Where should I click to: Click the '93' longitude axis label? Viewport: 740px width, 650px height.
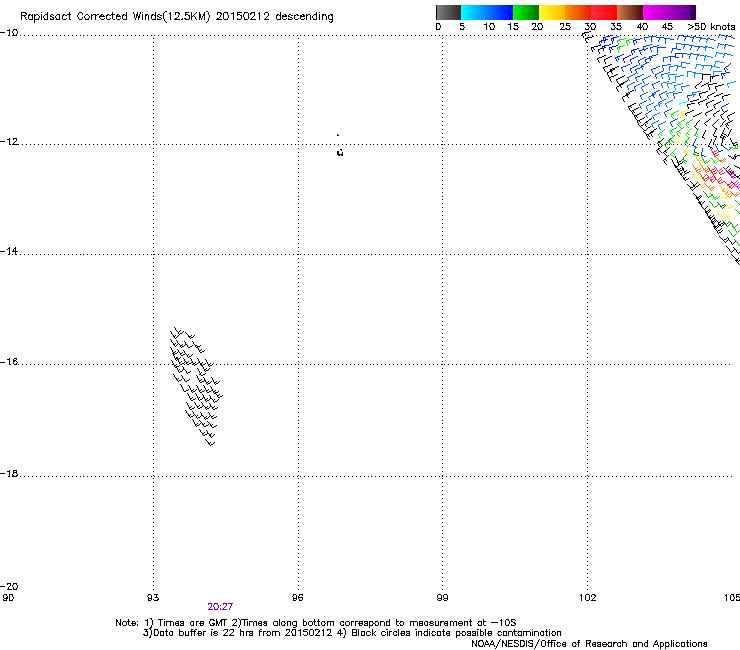tap(153, 598)
